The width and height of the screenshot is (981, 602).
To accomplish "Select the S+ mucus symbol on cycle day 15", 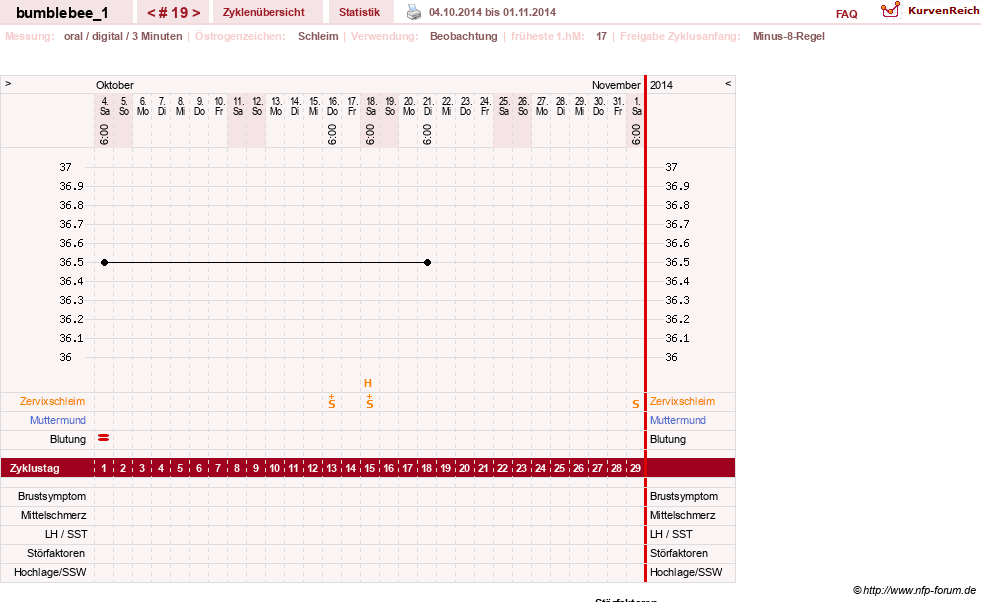I will (x=370, y=402).
